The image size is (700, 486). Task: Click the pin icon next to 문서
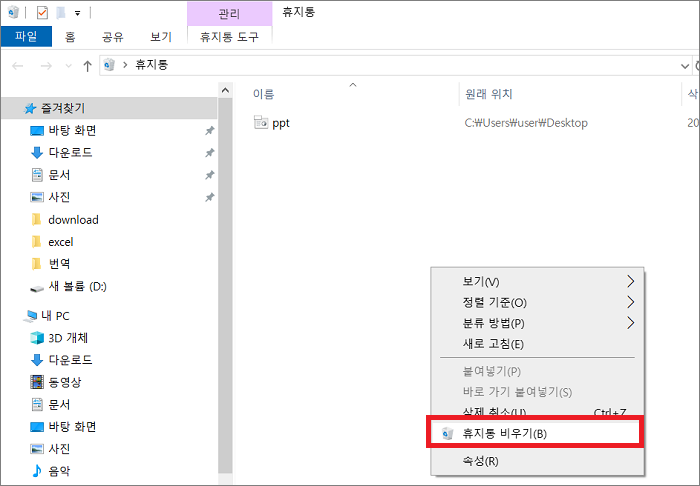click(209, 175)
